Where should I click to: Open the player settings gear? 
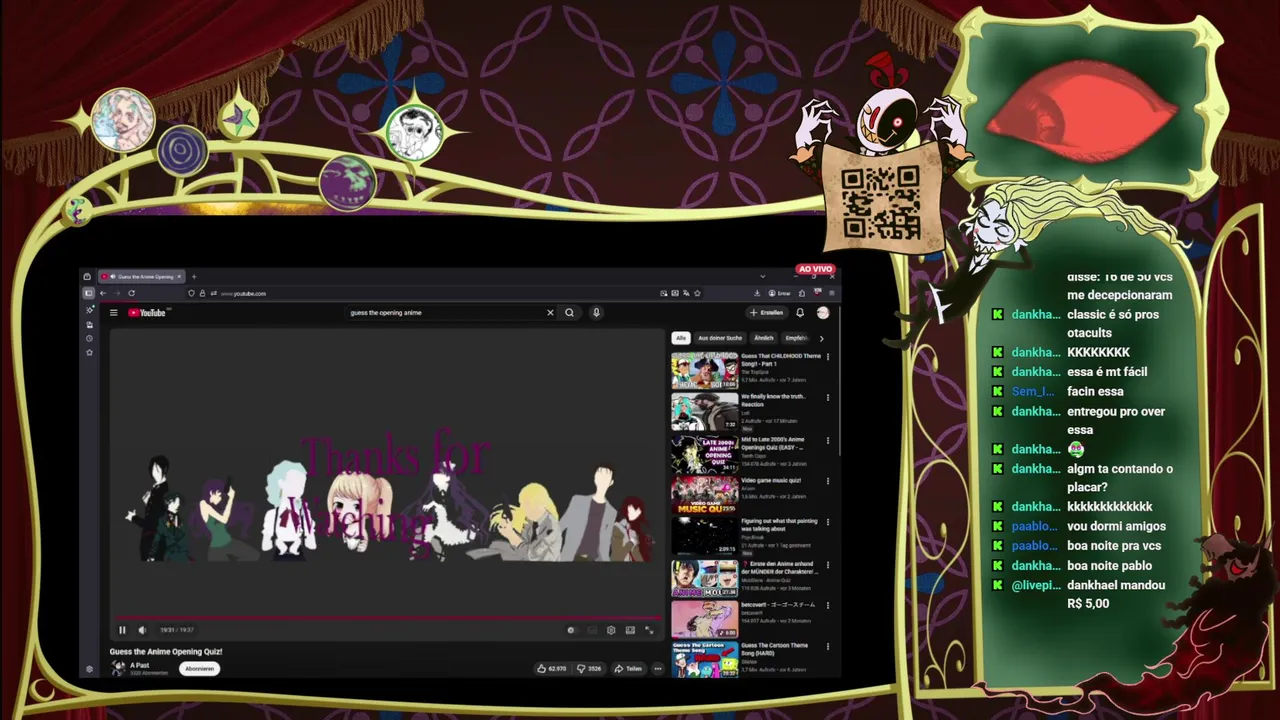point(611,630)
